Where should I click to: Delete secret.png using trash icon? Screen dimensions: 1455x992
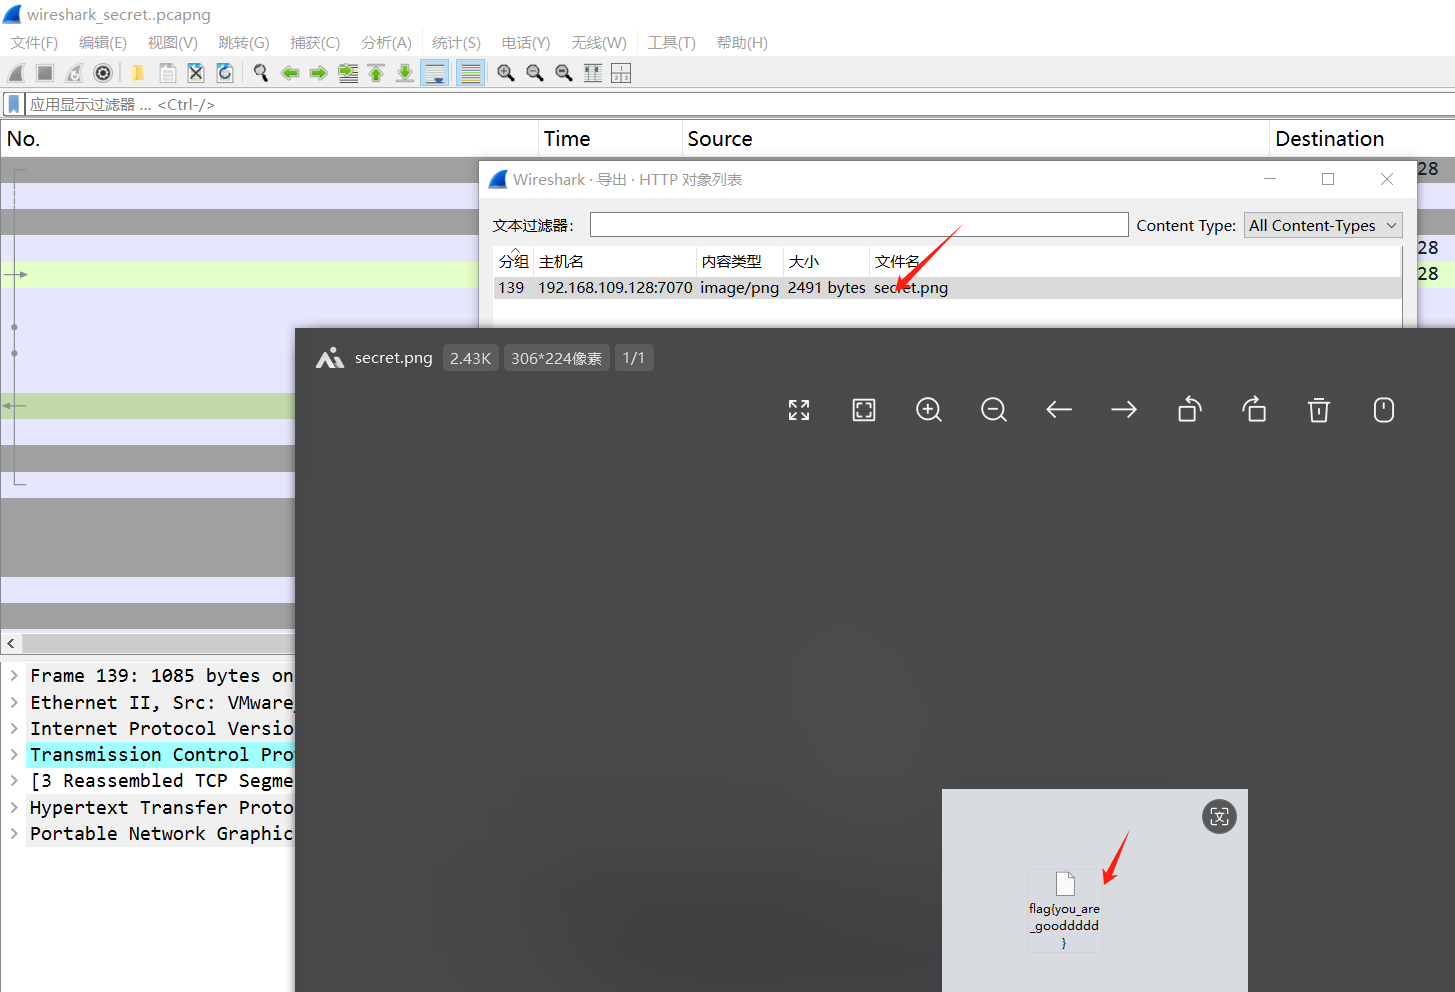(1319, 410)
